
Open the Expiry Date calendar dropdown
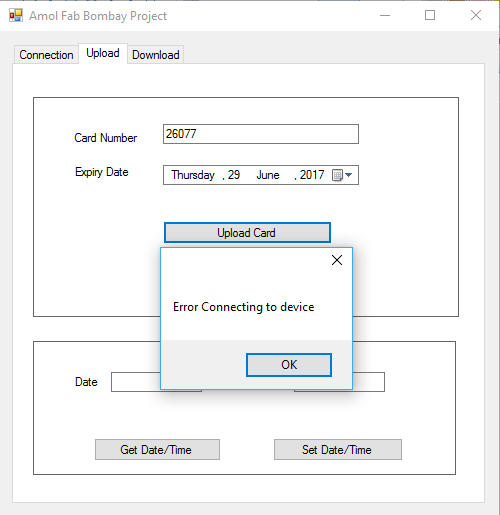coord(342,175)
